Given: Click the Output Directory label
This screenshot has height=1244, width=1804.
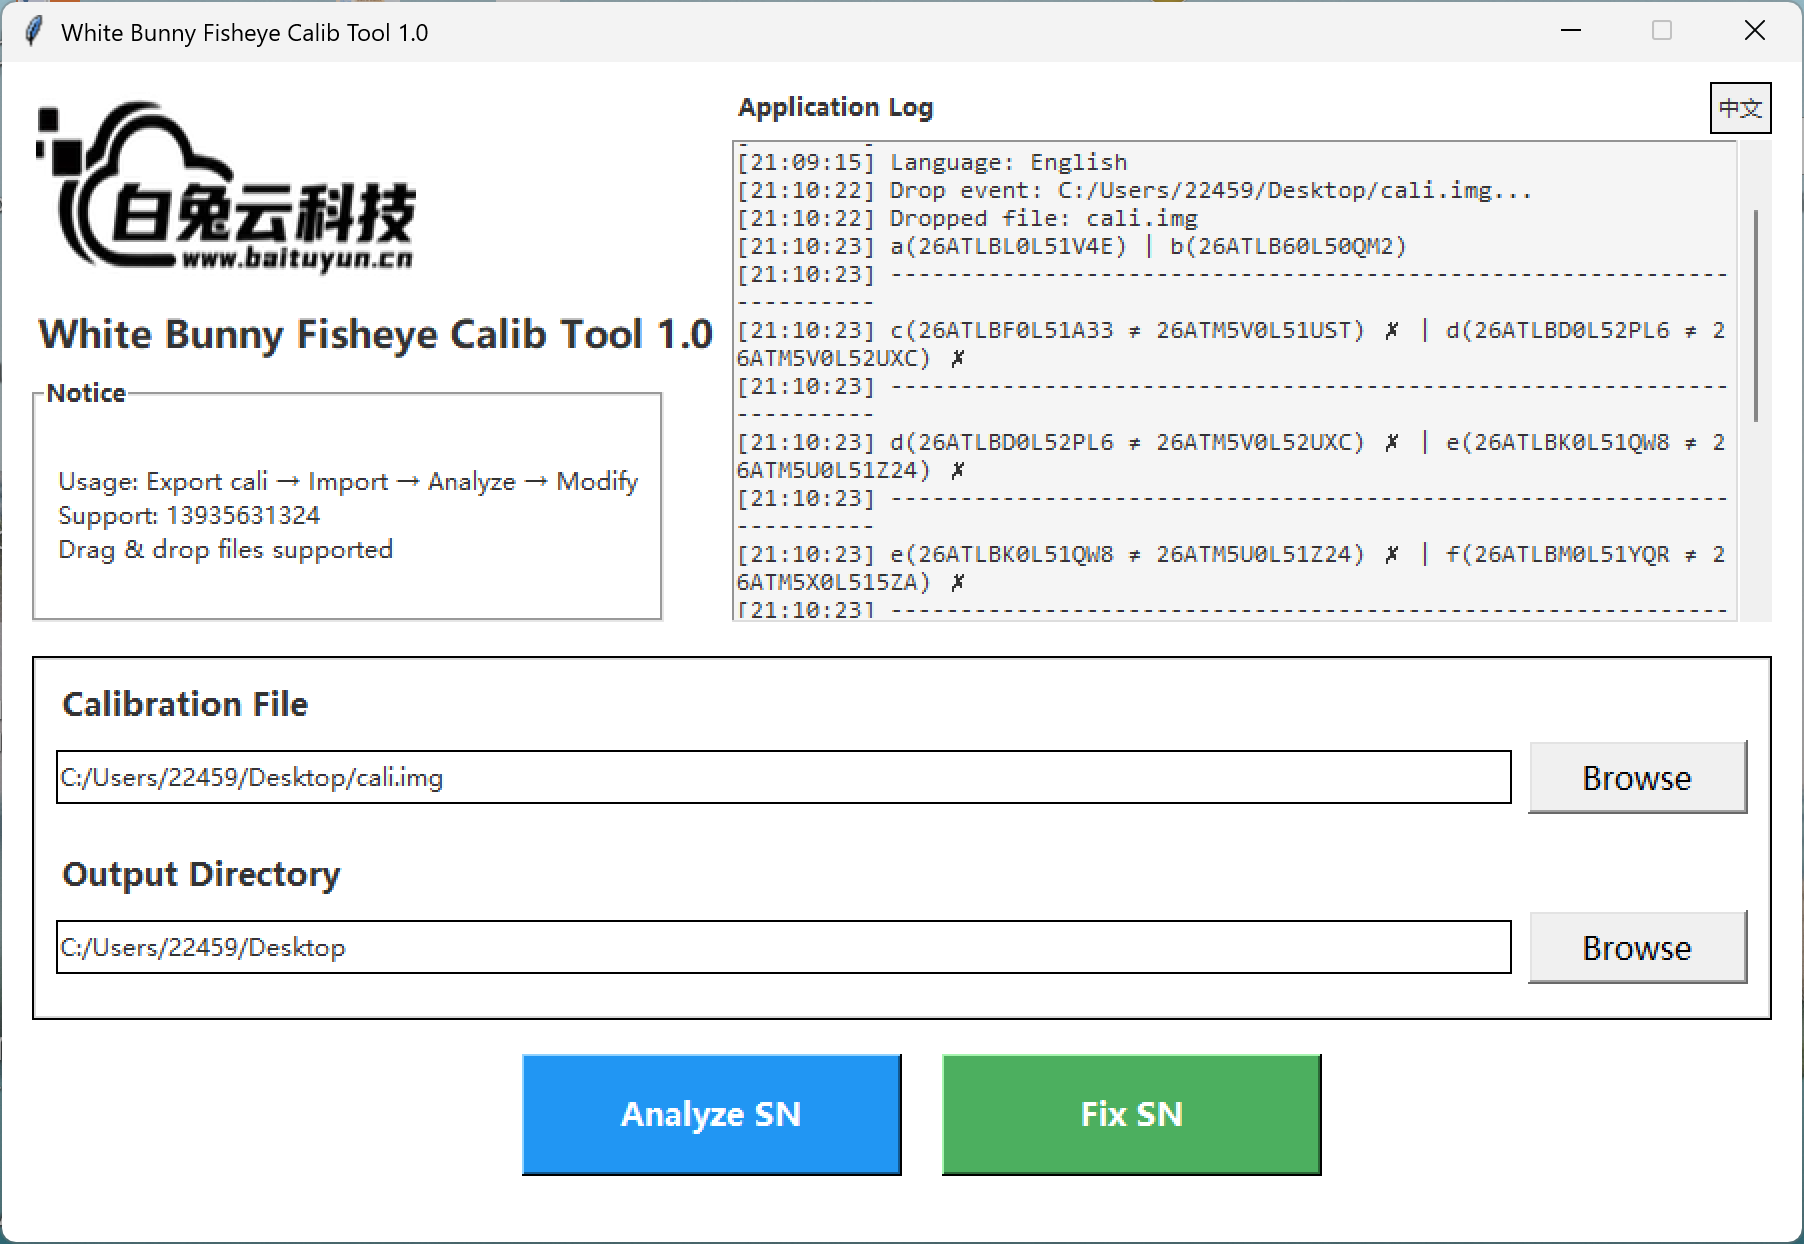Looking at the screenshot, I should 201,874.
